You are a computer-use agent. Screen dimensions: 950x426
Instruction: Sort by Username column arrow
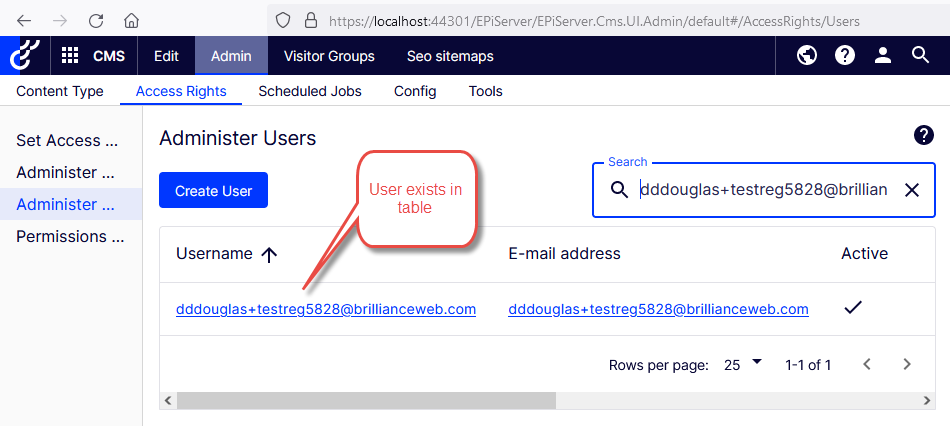[x=269, y=254]
